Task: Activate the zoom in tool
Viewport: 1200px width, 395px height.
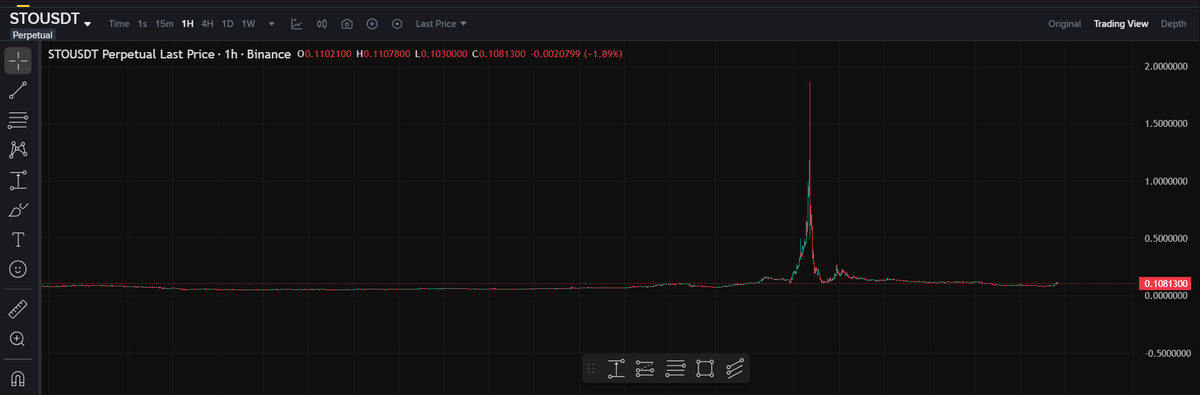Action: (x=18, y=339)
